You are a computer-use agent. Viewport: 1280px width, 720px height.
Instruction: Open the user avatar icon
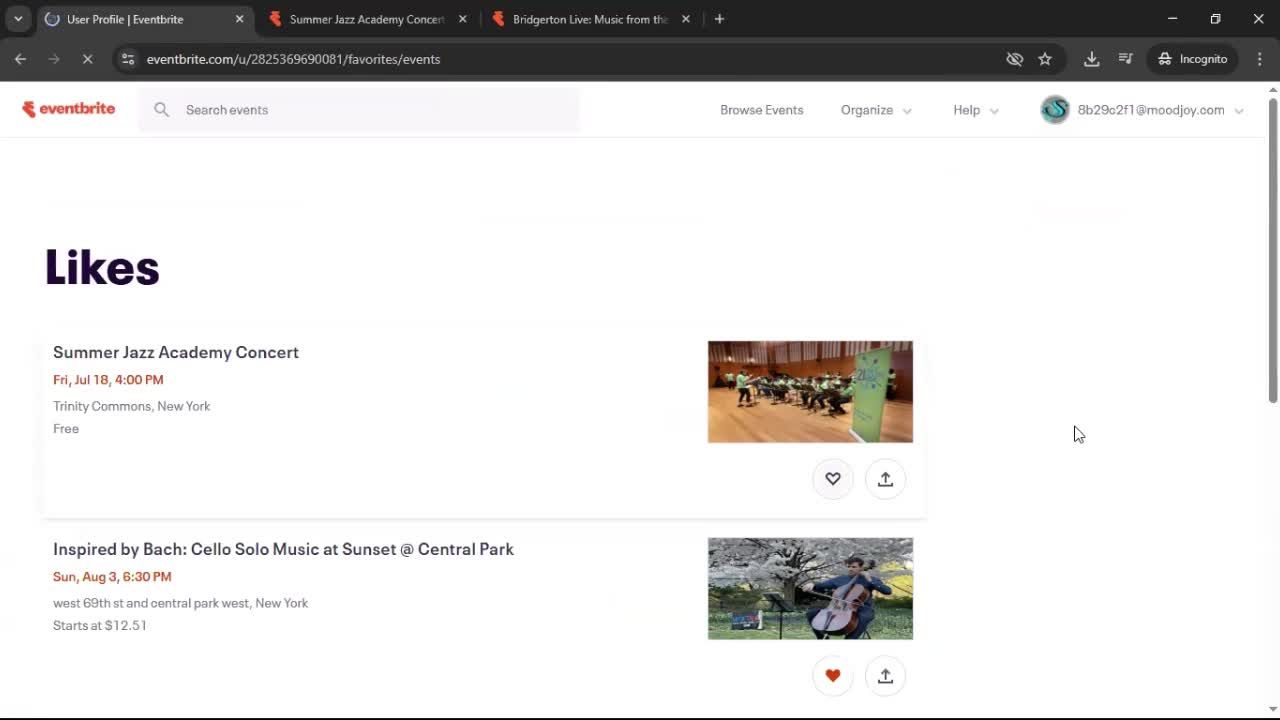pyautogui.click(x=1055, y=110)
